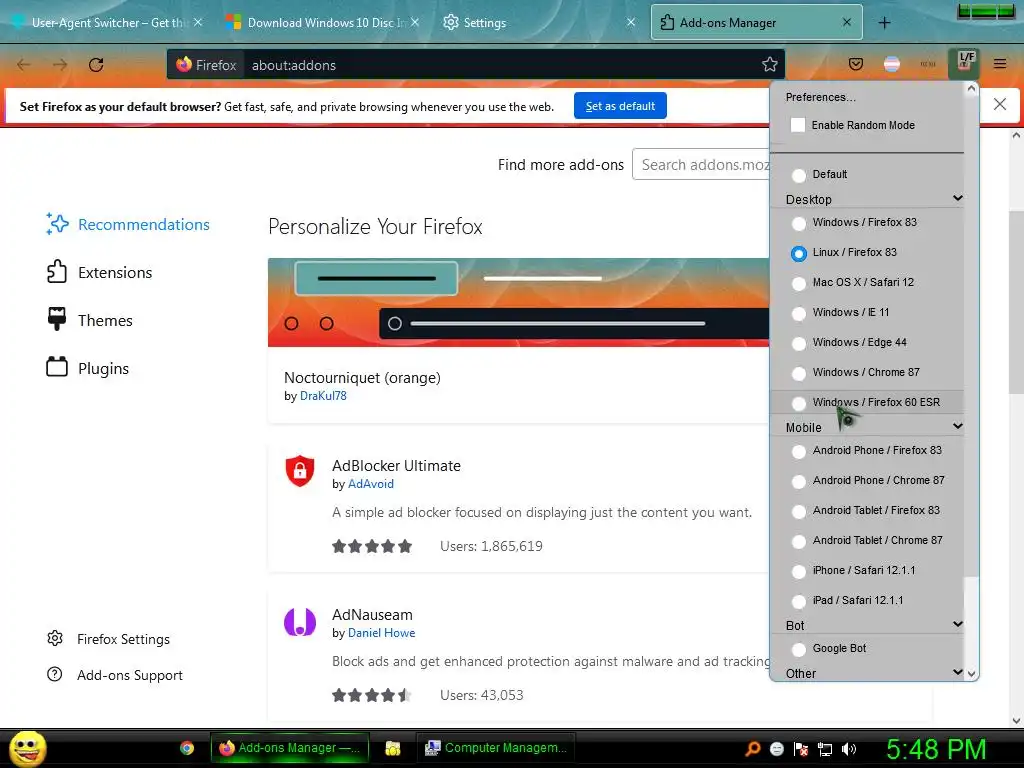
Task: Dismiss the default browser notification bar
Action: coord(999,104)
